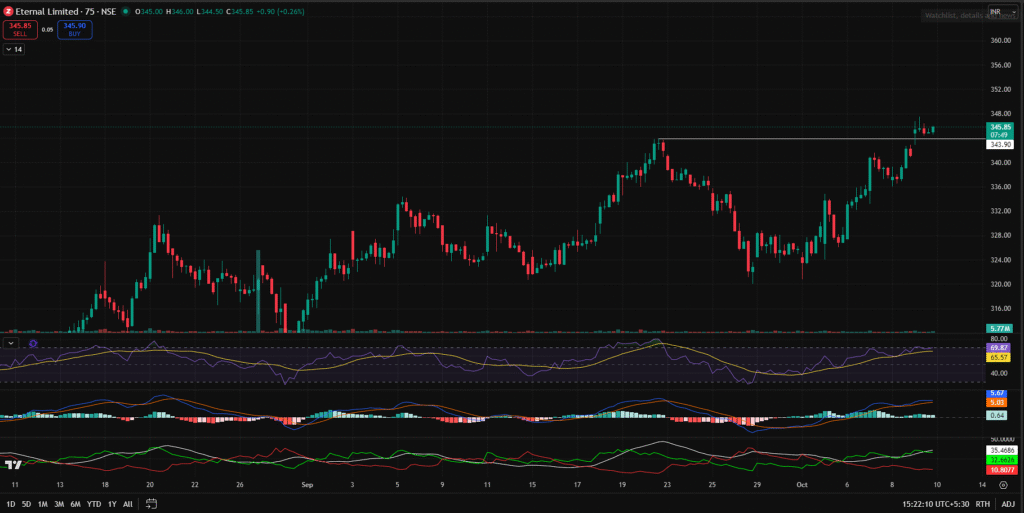The height and width of the screenshot is (513, 1024).
Task: Toggle the RTH session setting
Action: (x=983, y=504)
